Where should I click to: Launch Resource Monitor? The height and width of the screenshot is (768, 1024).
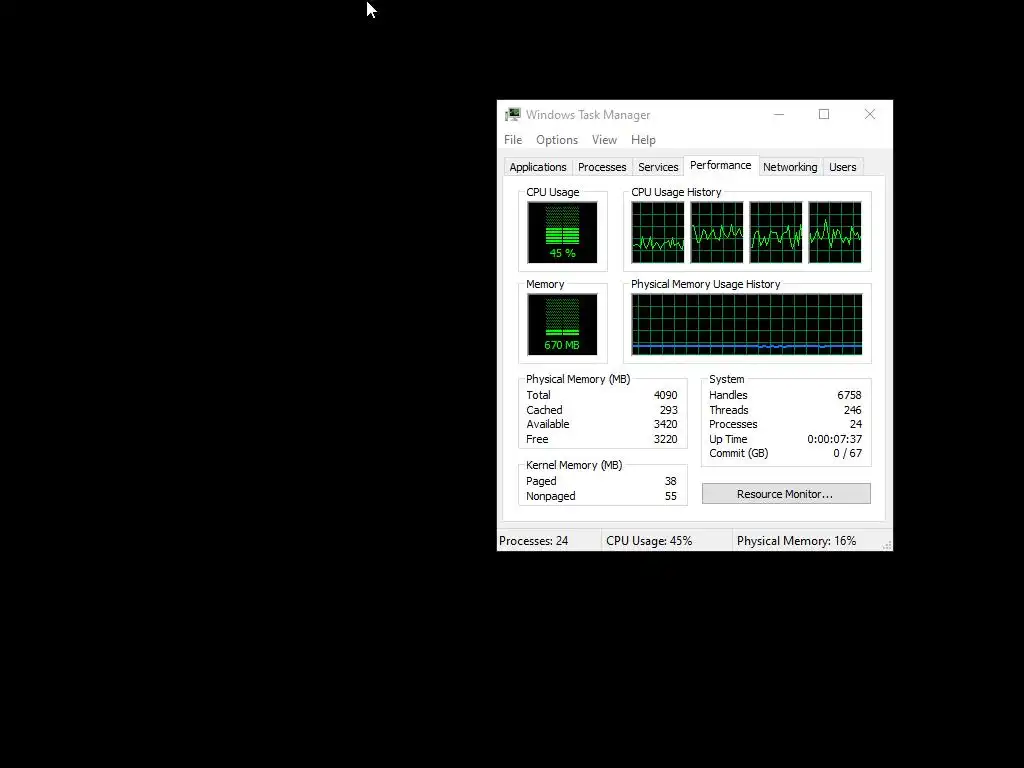(x=786, y=494)
